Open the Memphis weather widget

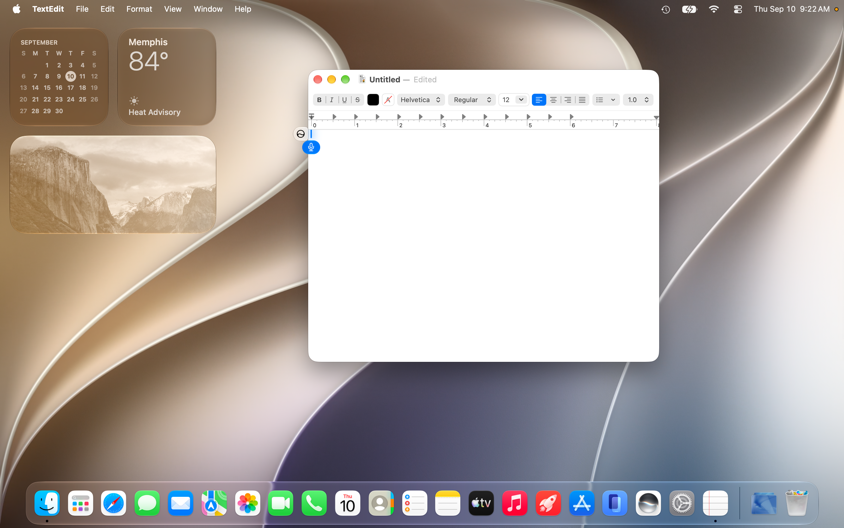pyautogui.click(x=166, y=77)
